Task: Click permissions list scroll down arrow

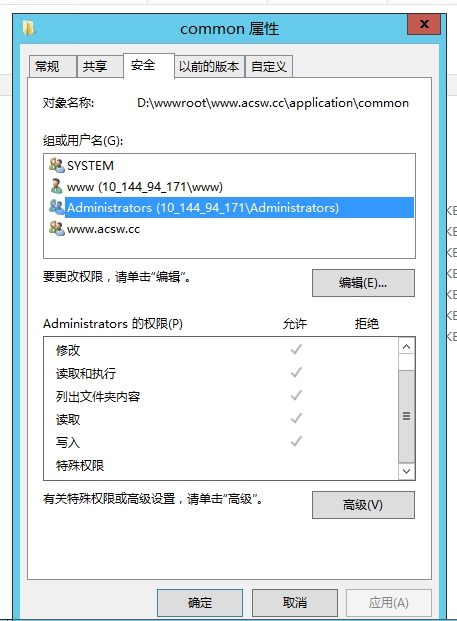Action: [406, 471]
